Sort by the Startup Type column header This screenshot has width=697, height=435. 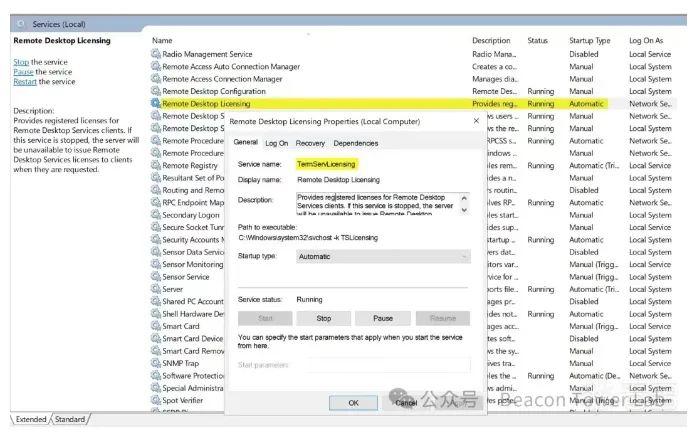tap(590, 40)
